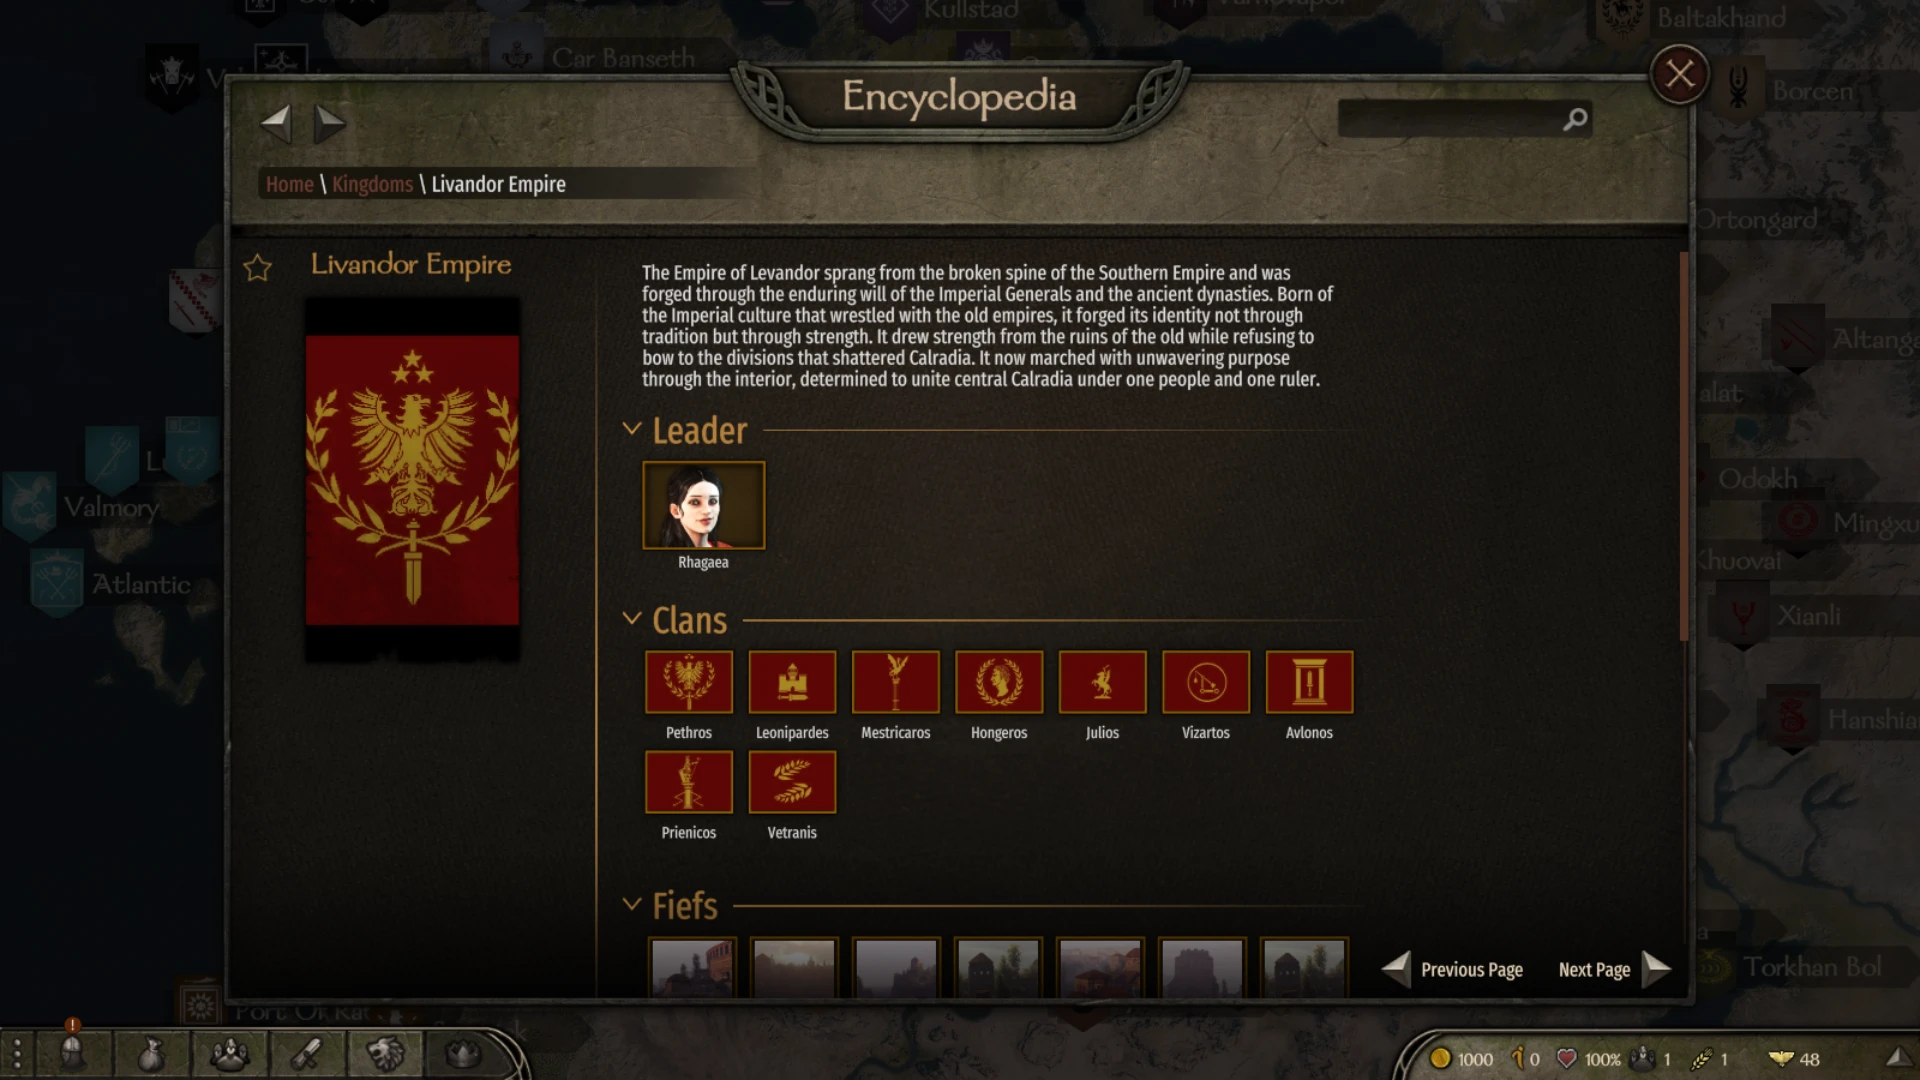The width and height of the screenshot is (1920, 1080).
Task: Open the Julios clan emblem
Action: pyautogui.click(x=1102, y=682)
